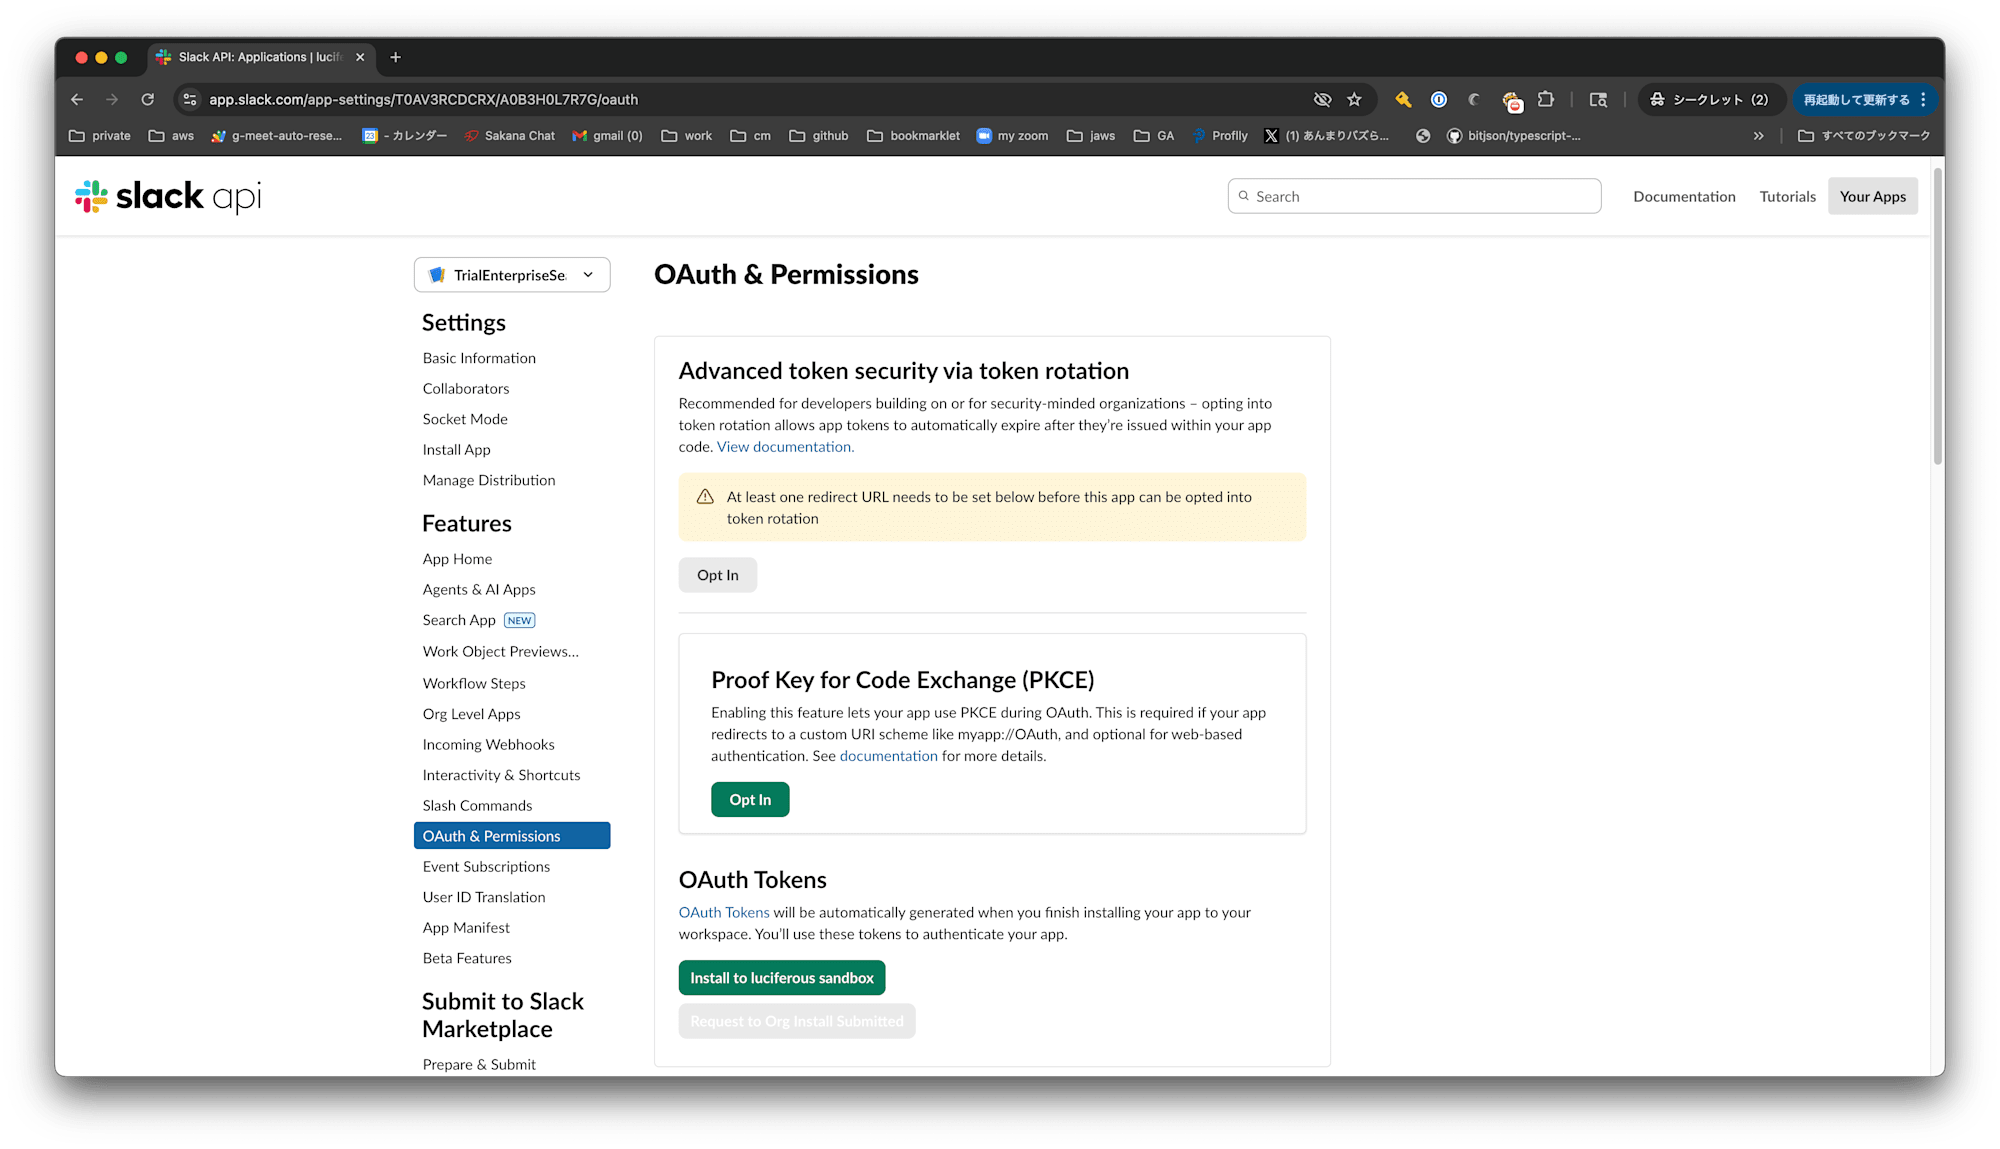The image size is (2000, 1149).
Task: Show more bookmarks with the double chevron
Action: (x=1759, y=136)
